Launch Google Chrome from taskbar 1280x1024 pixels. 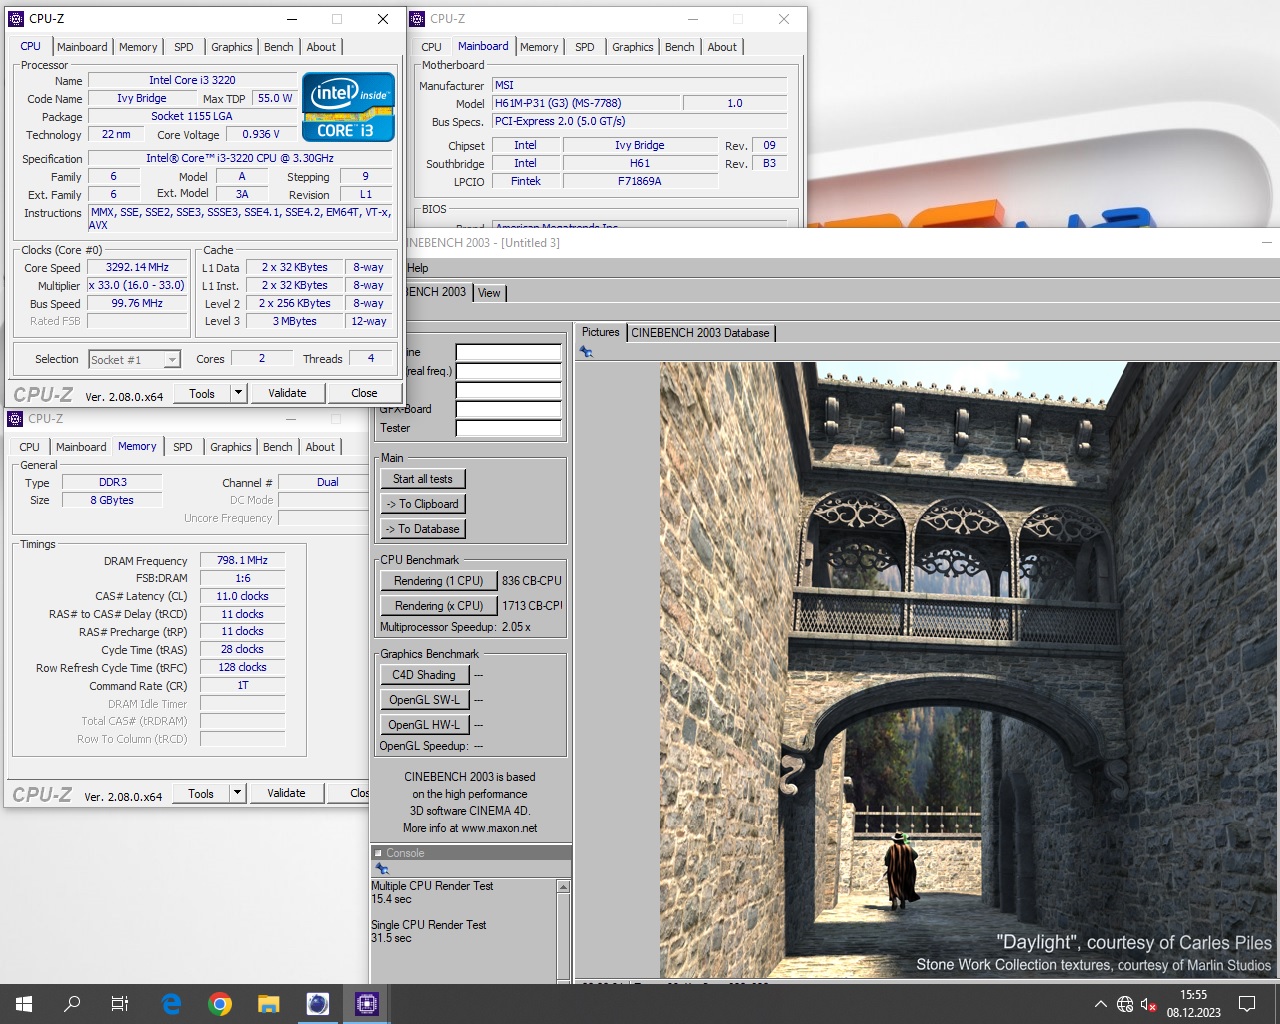(220, 1004)
